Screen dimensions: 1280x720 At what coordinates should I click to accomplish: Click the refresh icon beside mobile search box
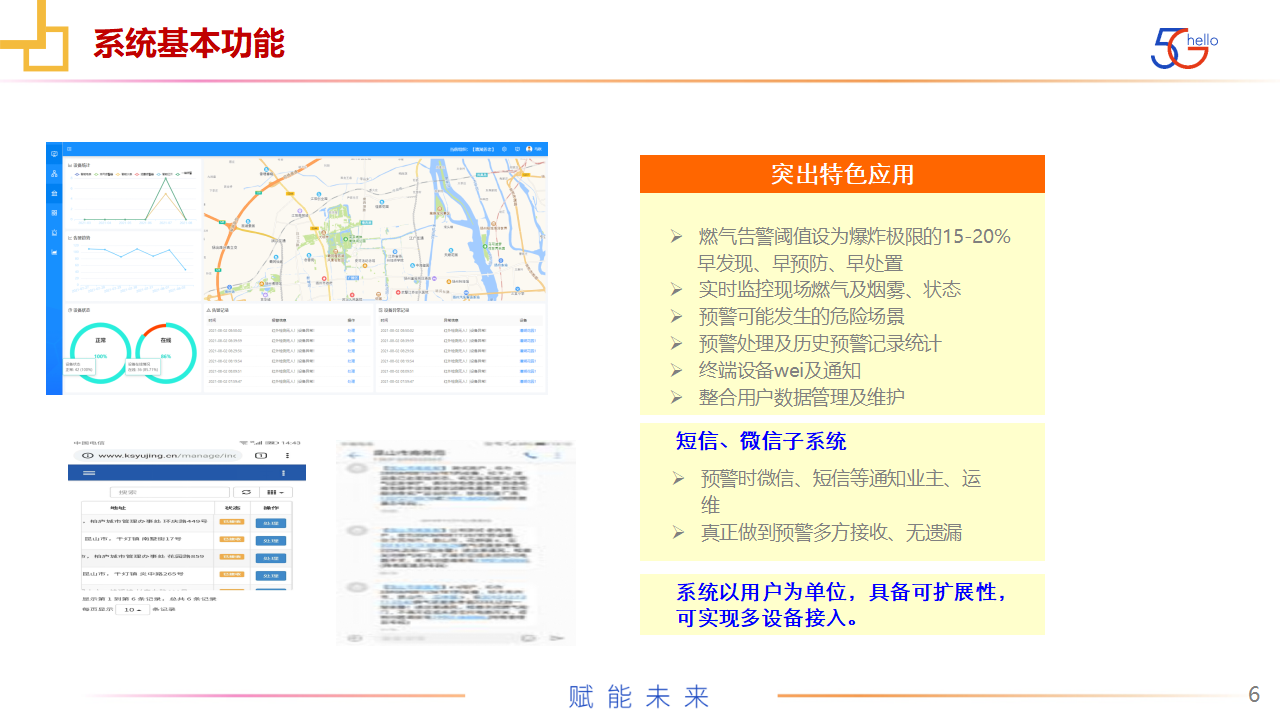(x=246, y=492)
